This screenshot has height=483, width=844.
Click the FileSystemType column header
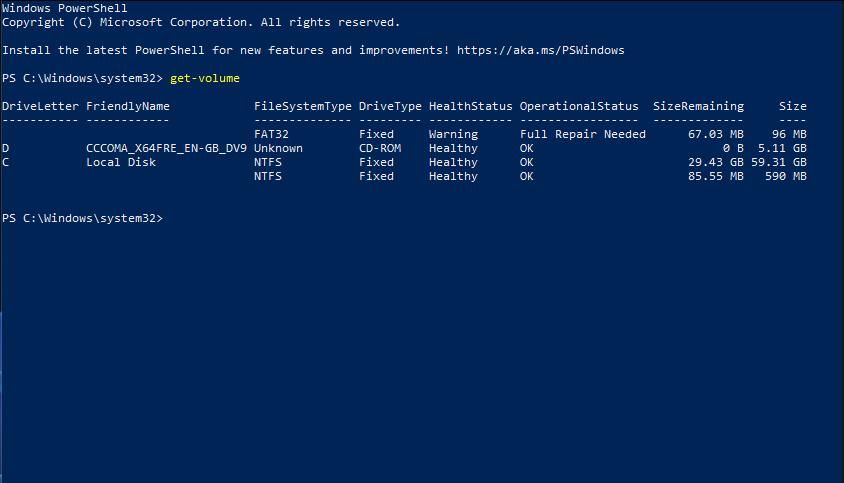[x=303, y=106]
